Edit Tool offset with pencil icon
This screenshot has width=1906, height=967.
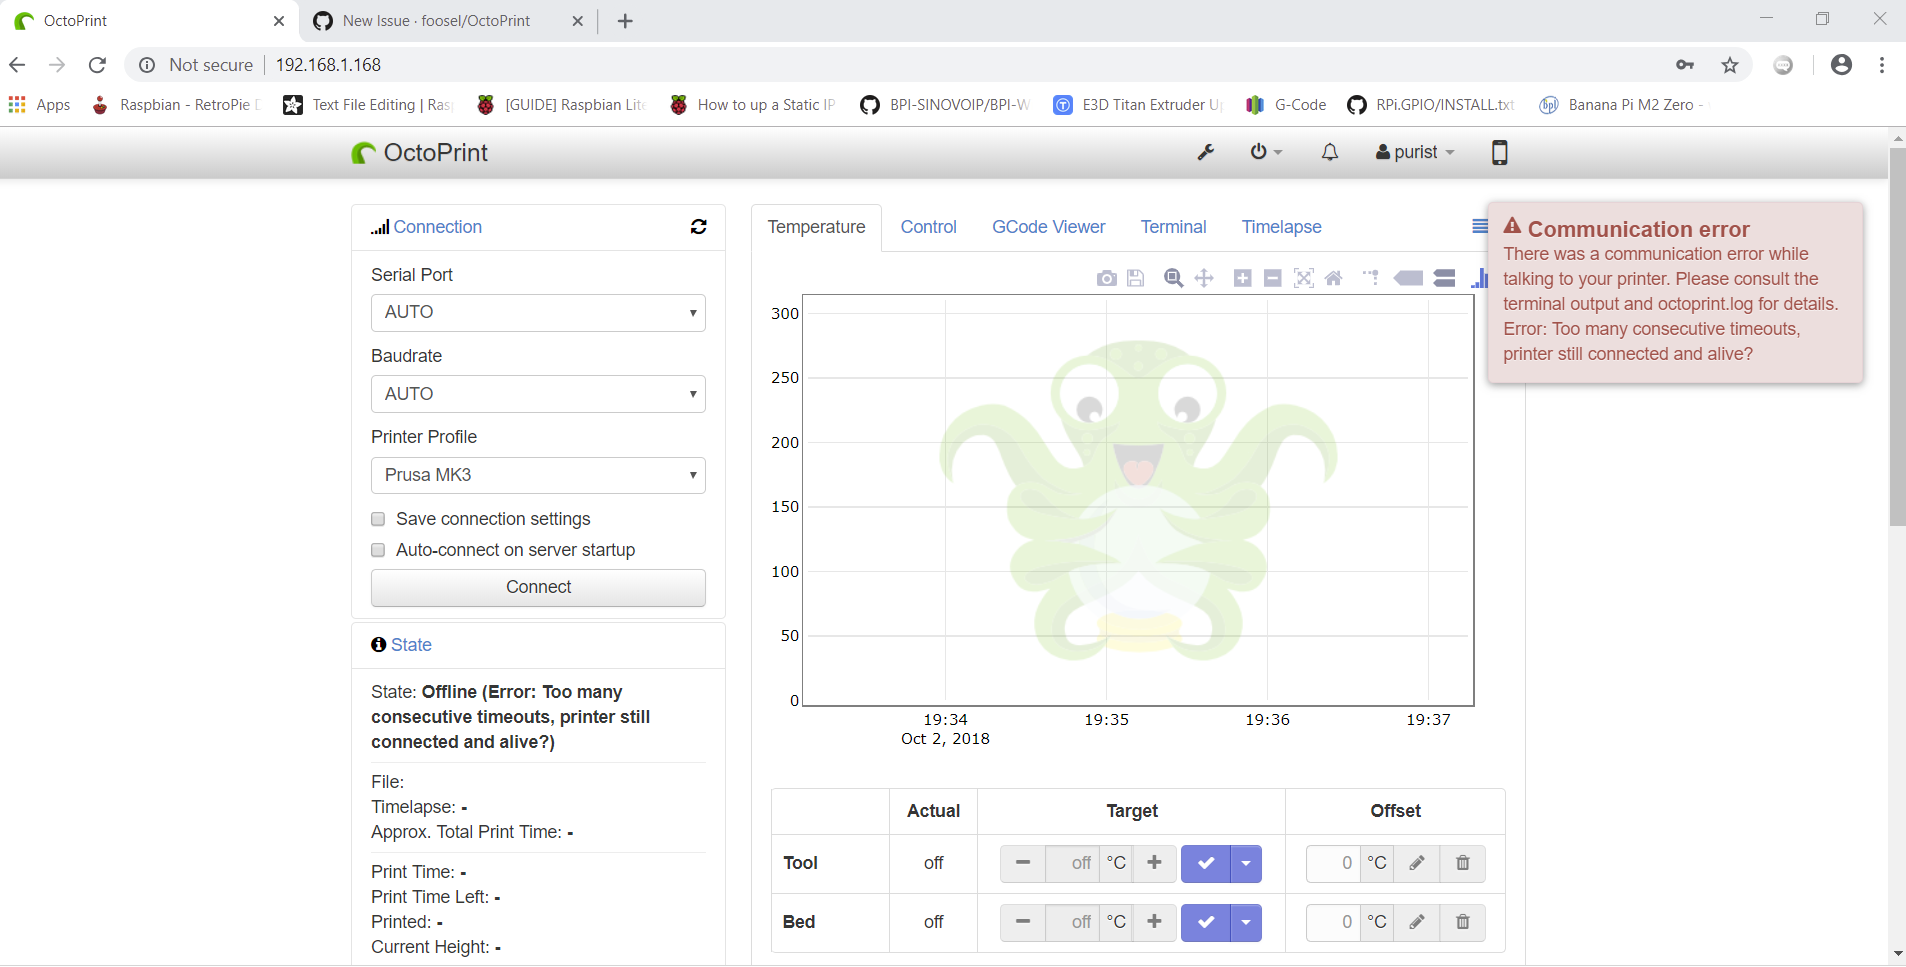click(x=1417, y=863)
